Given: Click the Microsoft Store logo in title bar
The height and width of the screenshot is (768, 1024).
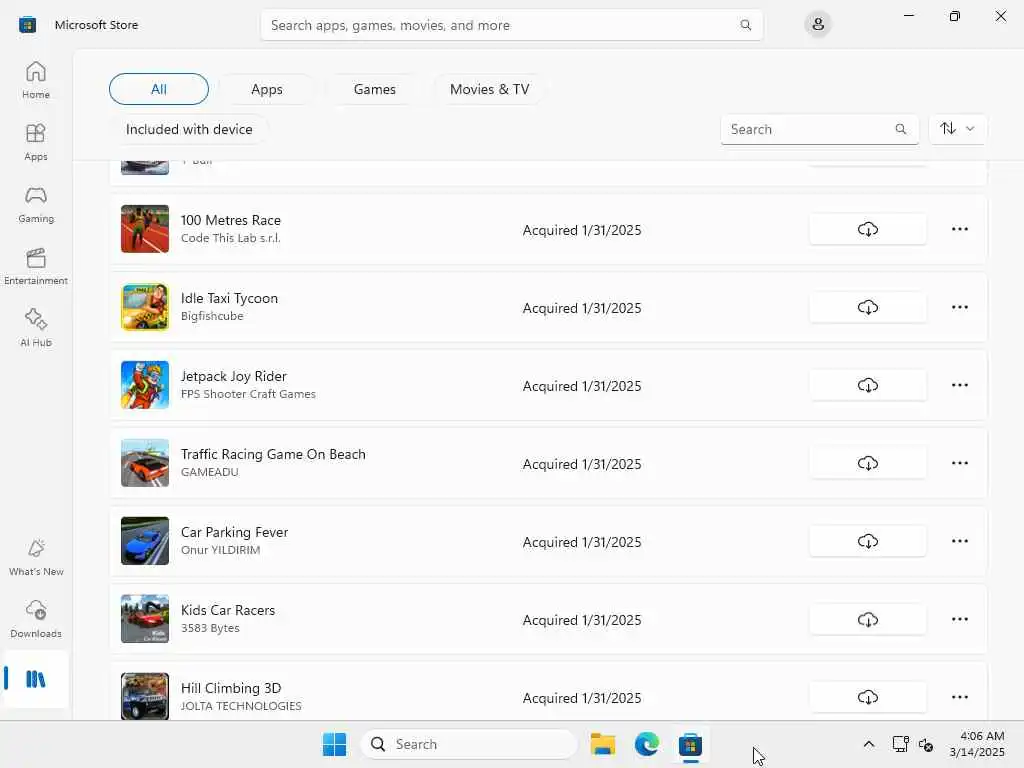Looking at the screenshot, I should [27, 25].
